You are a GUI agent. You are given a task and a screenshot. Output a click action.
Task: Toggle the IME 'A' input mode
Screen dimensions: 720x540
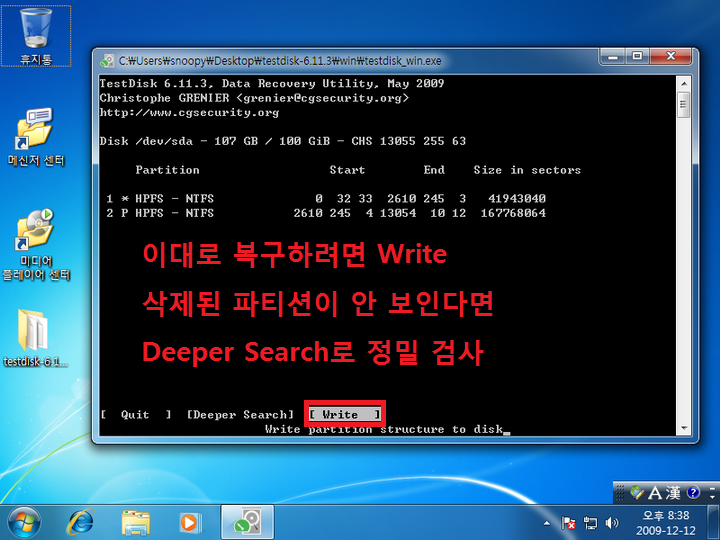click(655, 493)
